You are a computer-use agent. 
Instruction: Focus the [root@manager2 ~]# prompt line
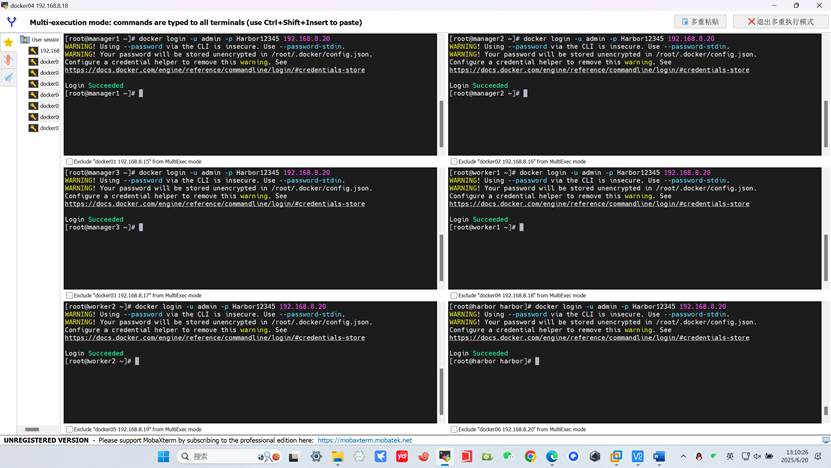coord(488,93)
